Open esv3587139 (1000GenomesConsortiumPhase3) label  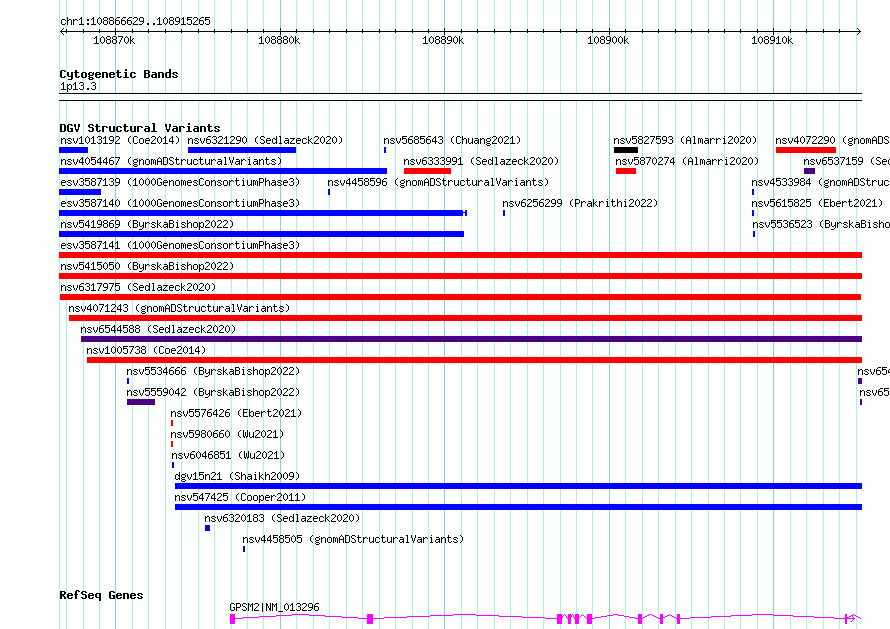tap(180, 182)
